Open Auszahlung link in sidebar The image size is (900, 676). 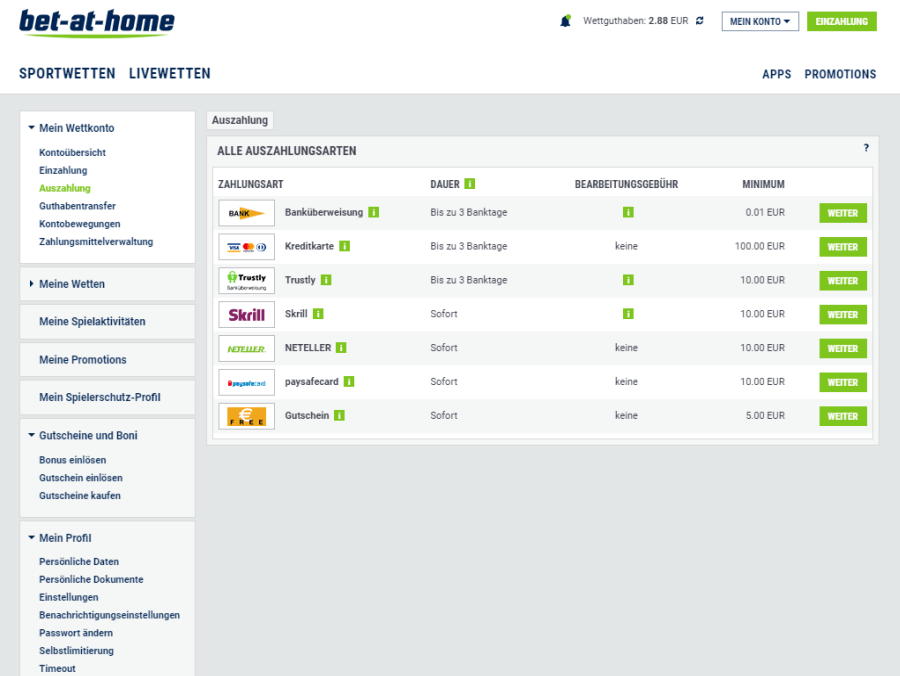point(65,188)
